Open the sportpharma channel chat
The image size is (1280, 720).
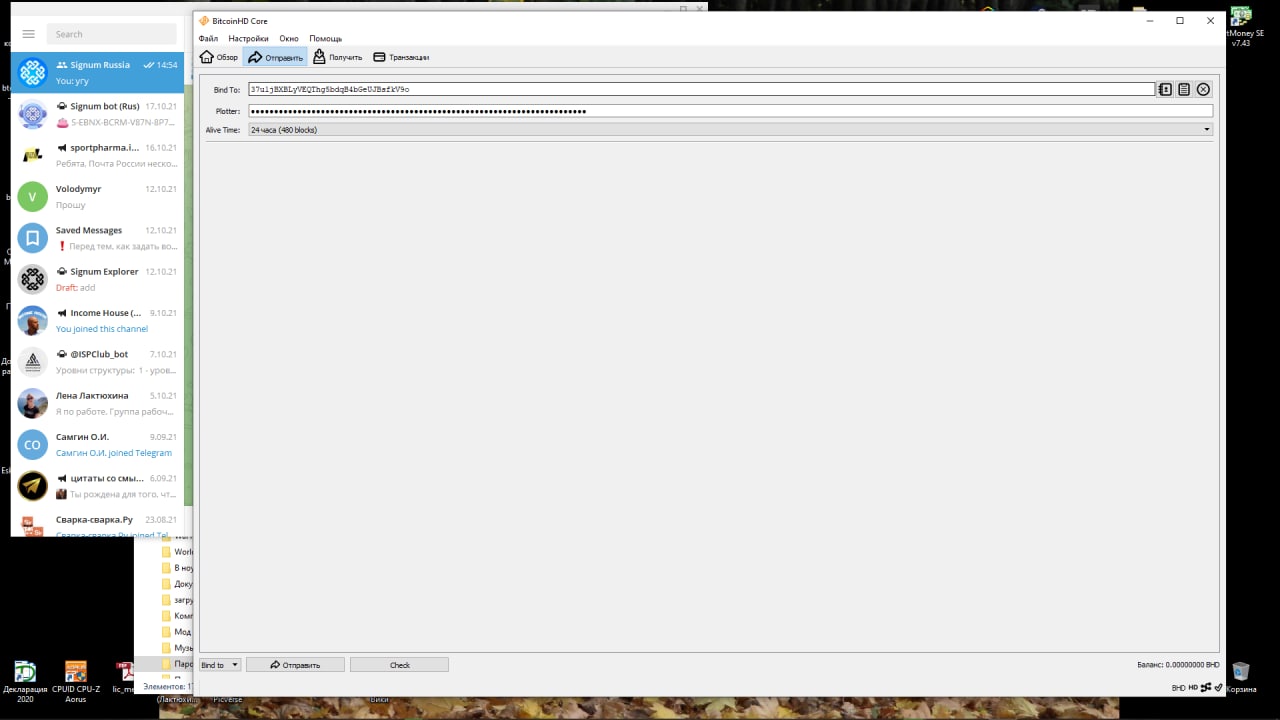97,155
